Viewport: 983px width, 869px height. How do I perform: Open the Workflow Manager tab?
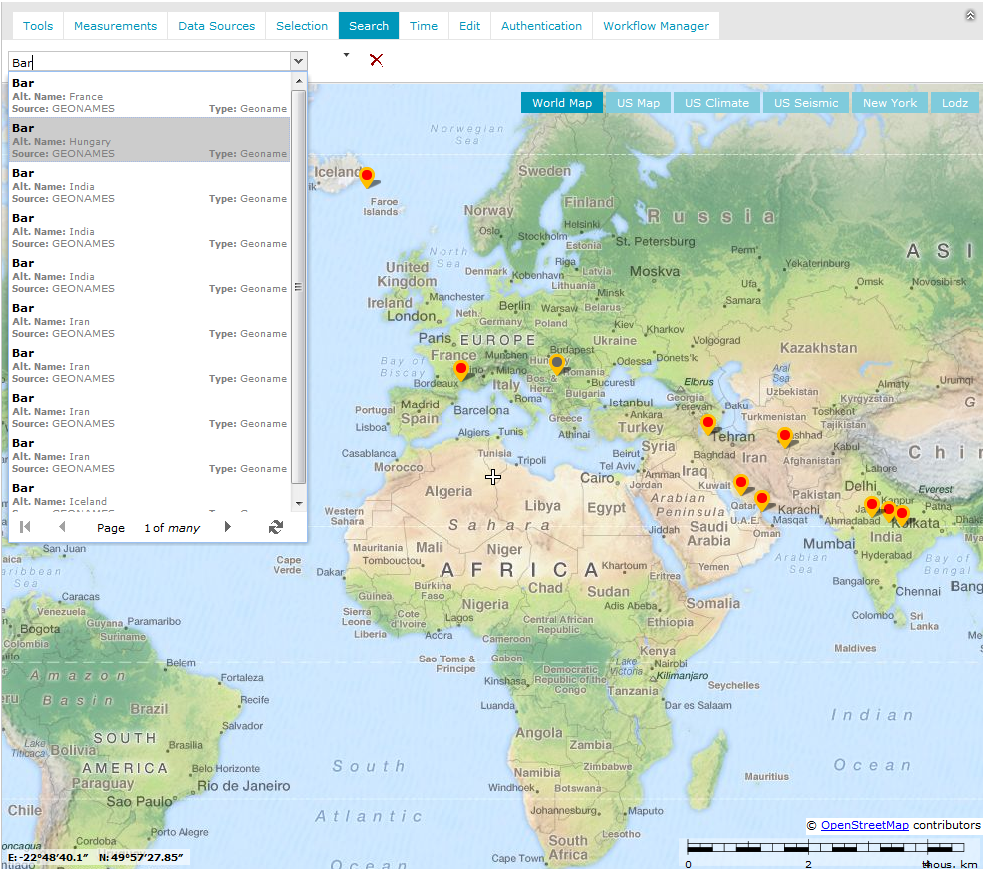[655, 25]
